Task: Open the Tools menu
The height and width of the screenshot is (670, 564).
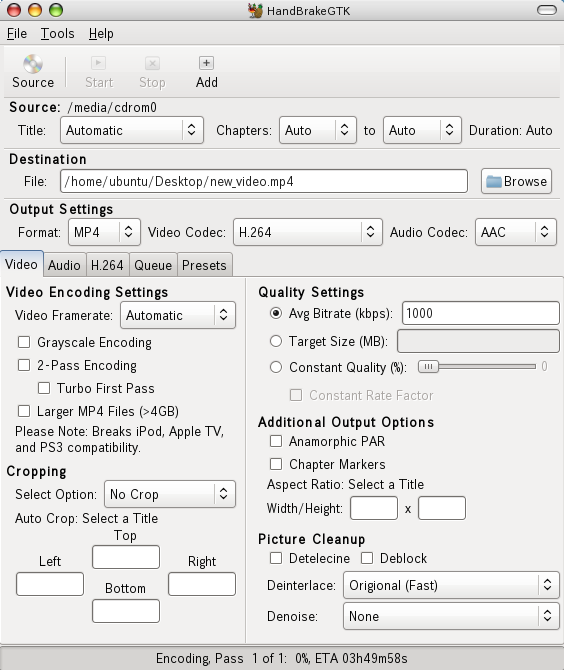Action: [57, 33]
